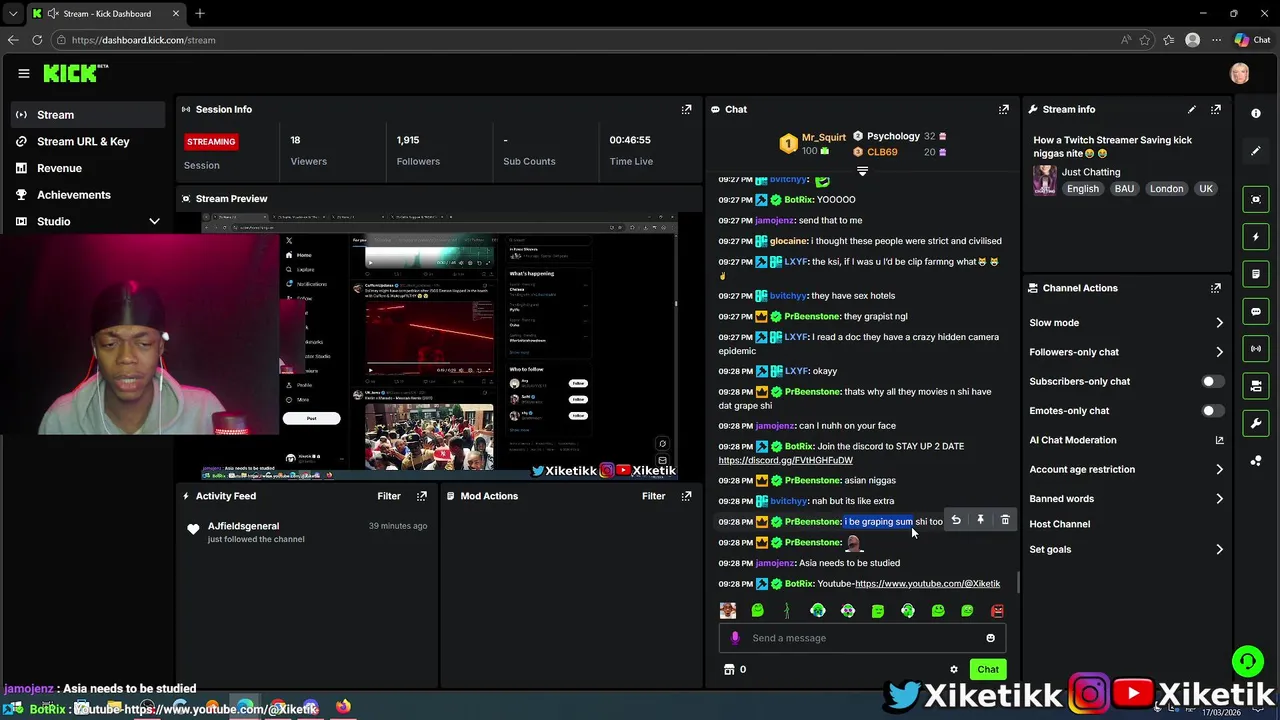The width and height of the screenshot is (1280, 720).
Task: Pop out the Session info panel
Action: 686,109
